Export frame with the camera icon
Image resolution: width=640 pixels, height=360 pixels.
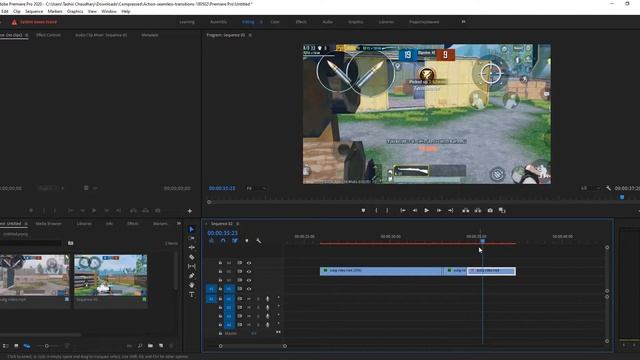(490, 211)
